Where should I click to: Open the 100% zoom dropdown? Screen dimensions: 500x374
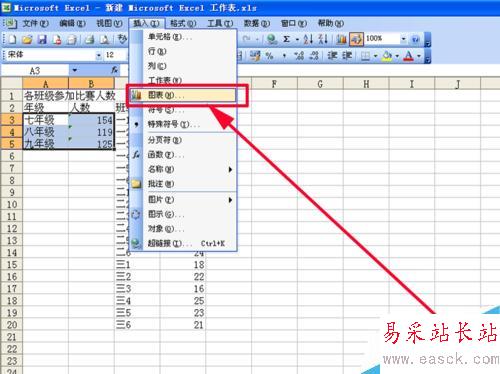[403, 39]
